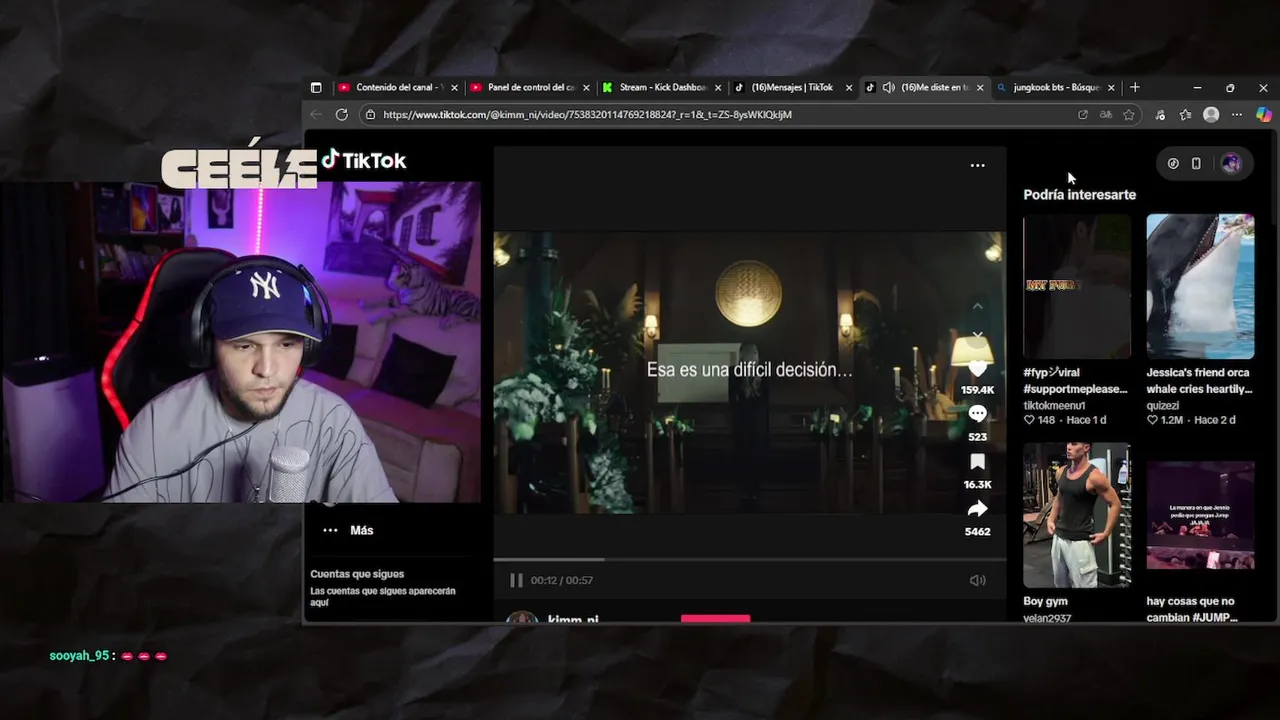Add this page to favorites with the star
1280x720 pixels.
[1129, 115]
